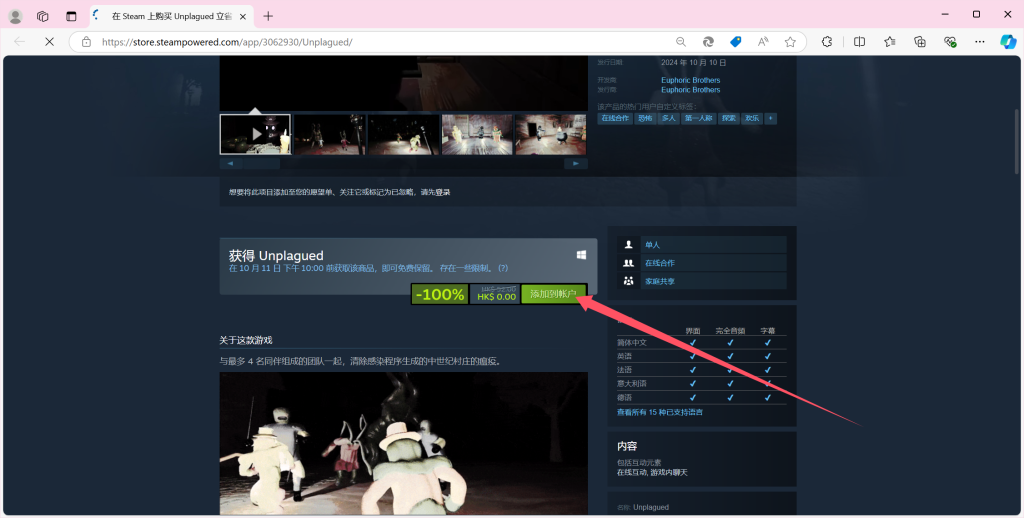This screenshot has width=1024, height=518.
Task: Click the 关于这款游戏 section heading
Action: [246, 340]
